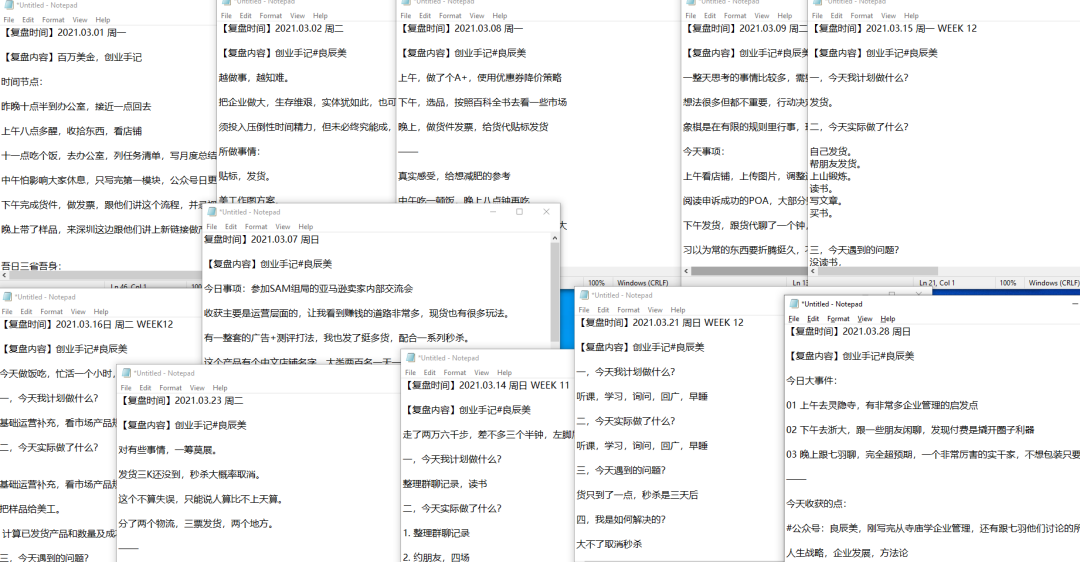Click the line '【复盘时间】2021.03.07 周日'
The image size is (1080, 562).
262,240
